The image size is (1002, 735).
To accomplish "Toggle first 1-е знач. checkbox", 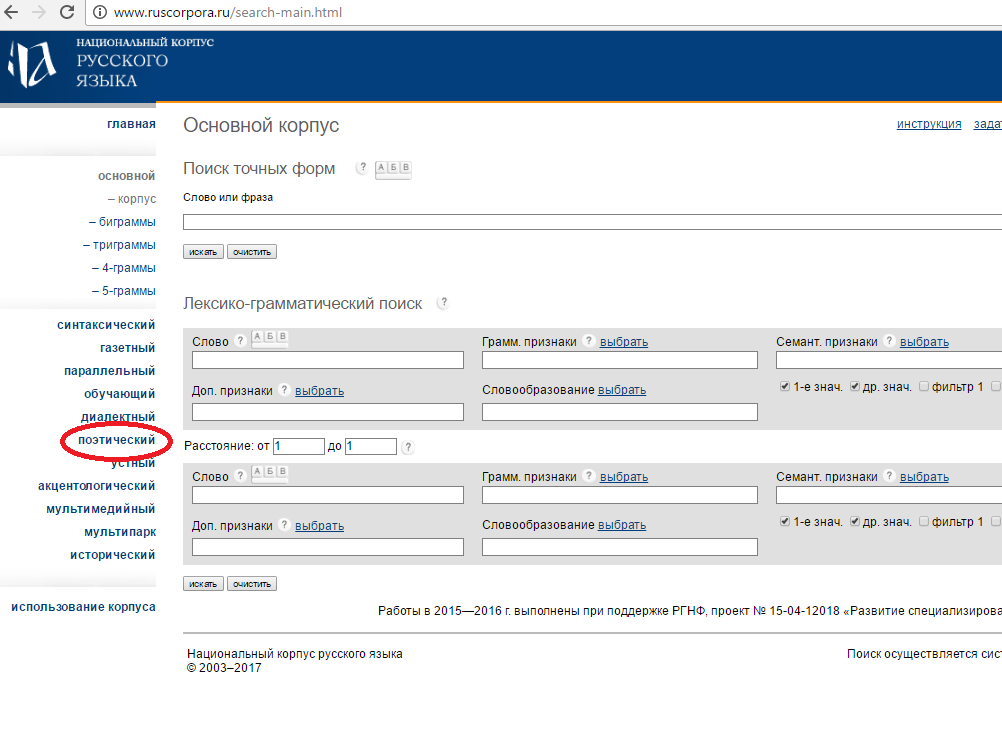I will tap(785, 386).
